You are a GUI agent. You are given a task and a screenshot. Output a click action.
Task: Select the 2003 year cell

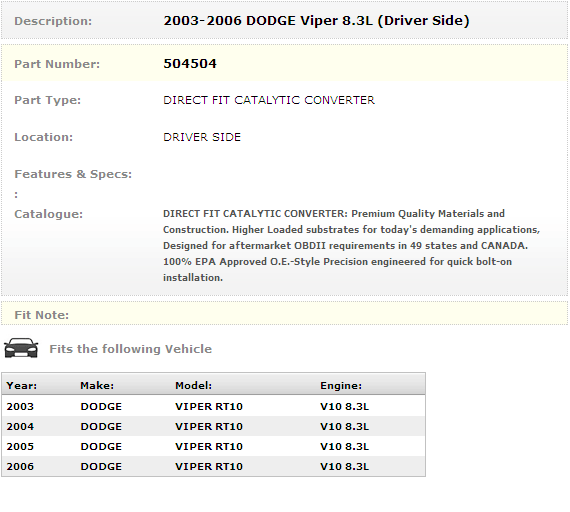coord(20,407)
